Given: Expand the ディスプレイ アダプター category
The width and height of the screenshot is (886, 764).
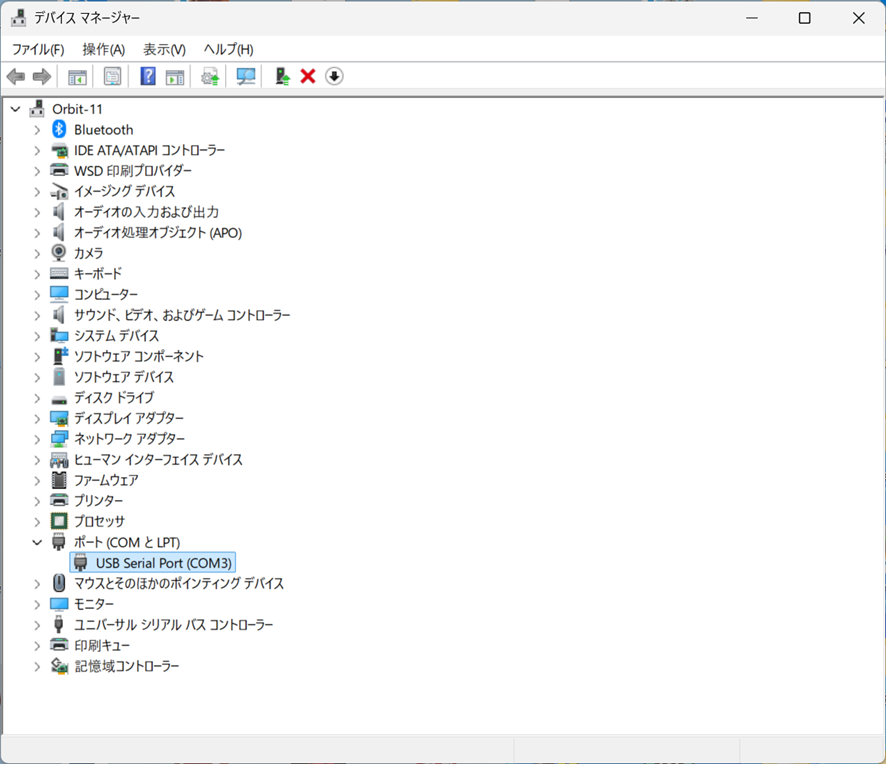Looking at the screenshot, I should (37, 418).
